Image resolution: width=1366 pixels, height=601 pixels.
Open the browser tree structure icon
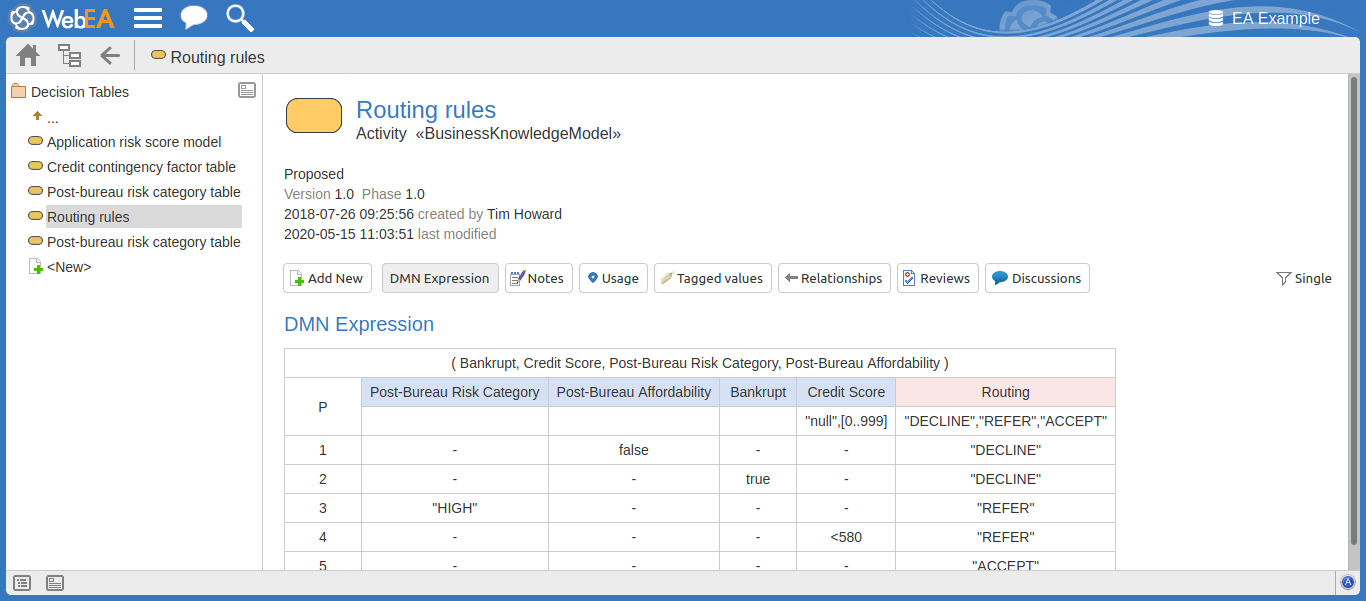[69, 56]
